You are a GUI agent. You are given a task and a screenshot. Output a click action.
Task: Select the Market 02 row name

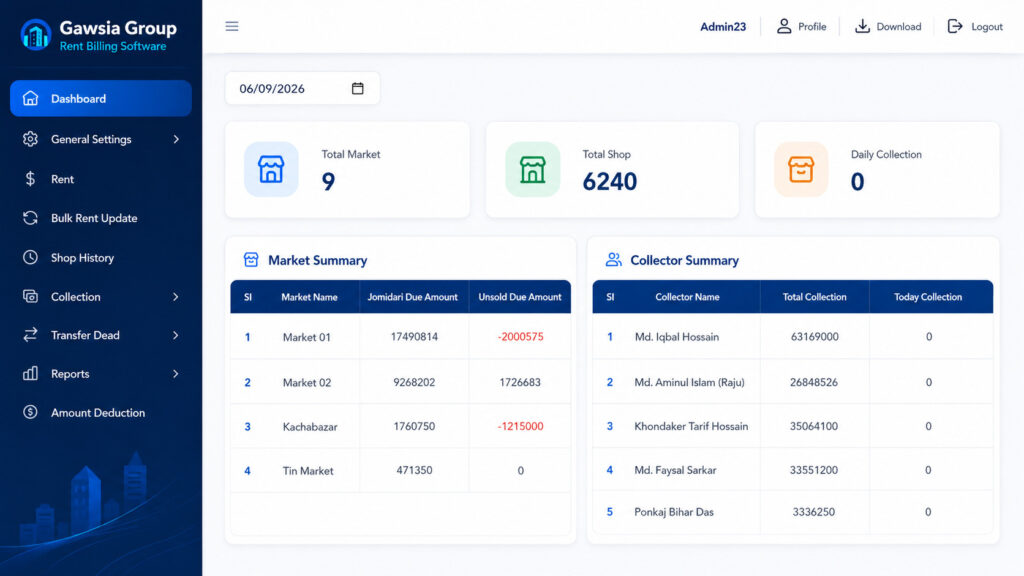[306, 383]
